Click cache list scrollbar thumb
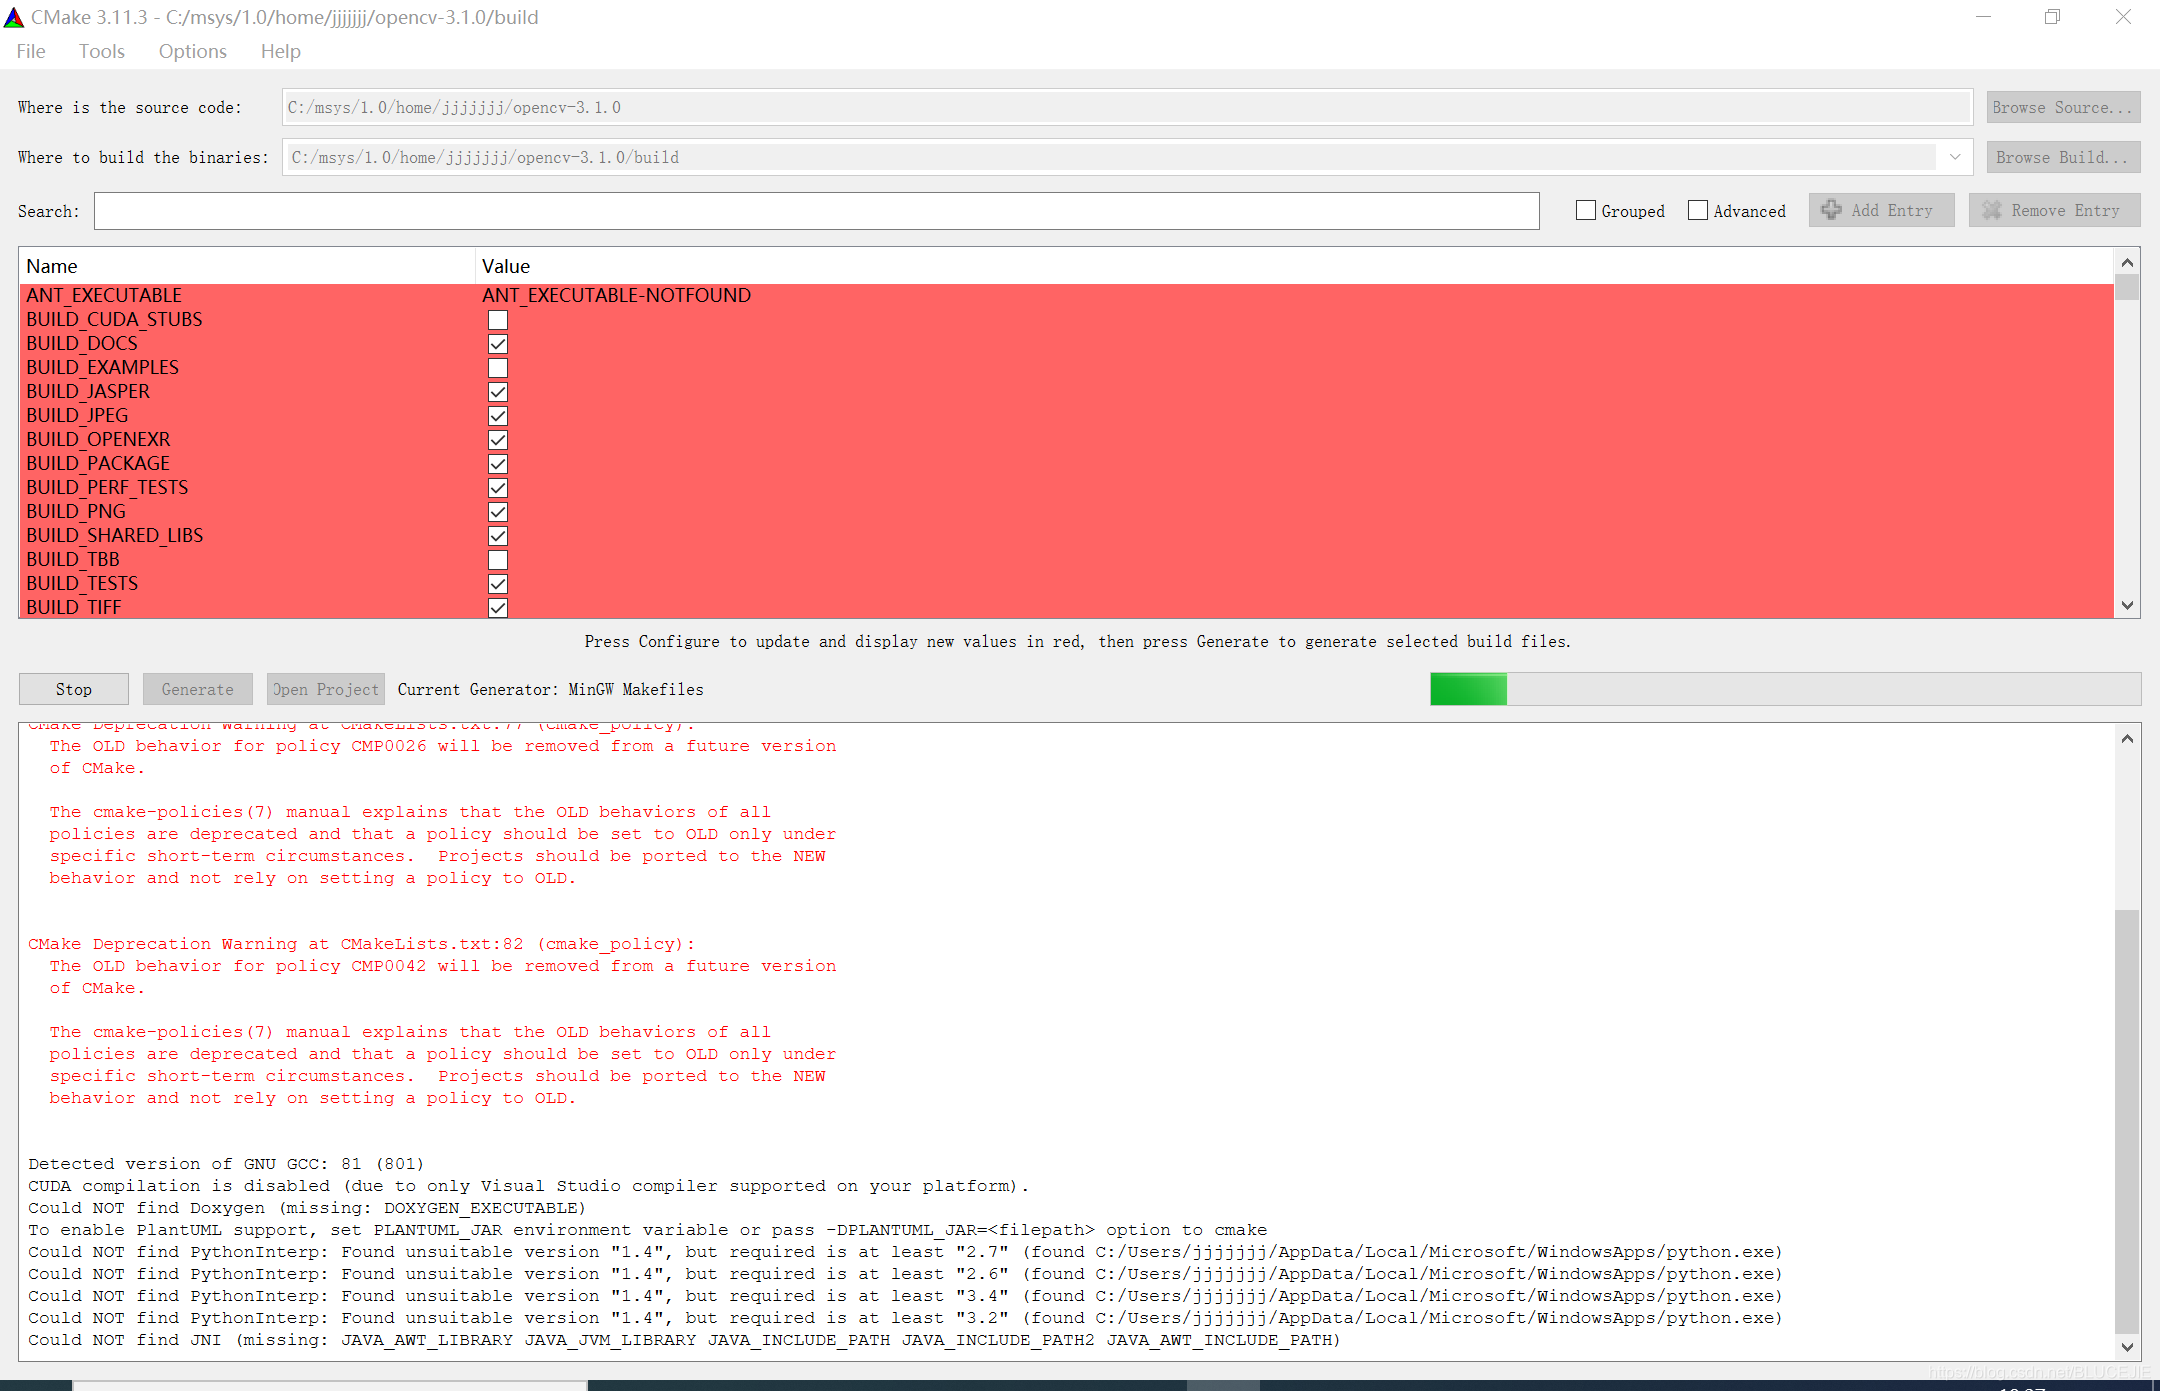Viewport: 2160px width, 1391px height. tap(2127, 287)
